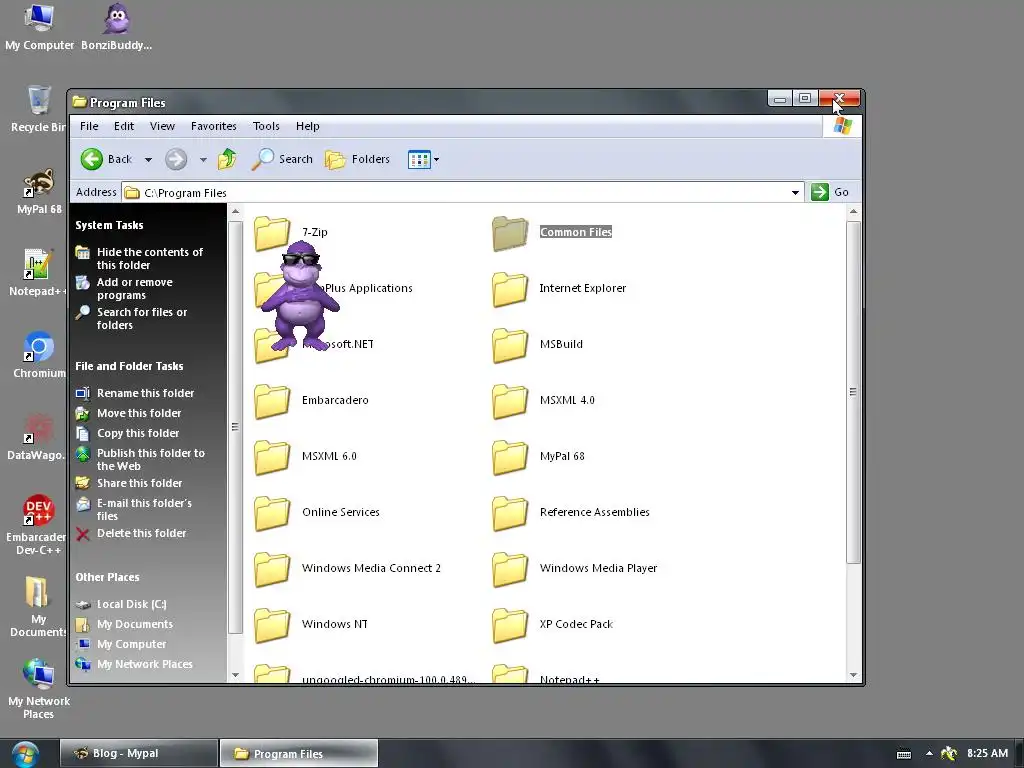Screen dimensions: 1024x768
Task: Select the MSBuild folder icon
Action: pos(510,345)
